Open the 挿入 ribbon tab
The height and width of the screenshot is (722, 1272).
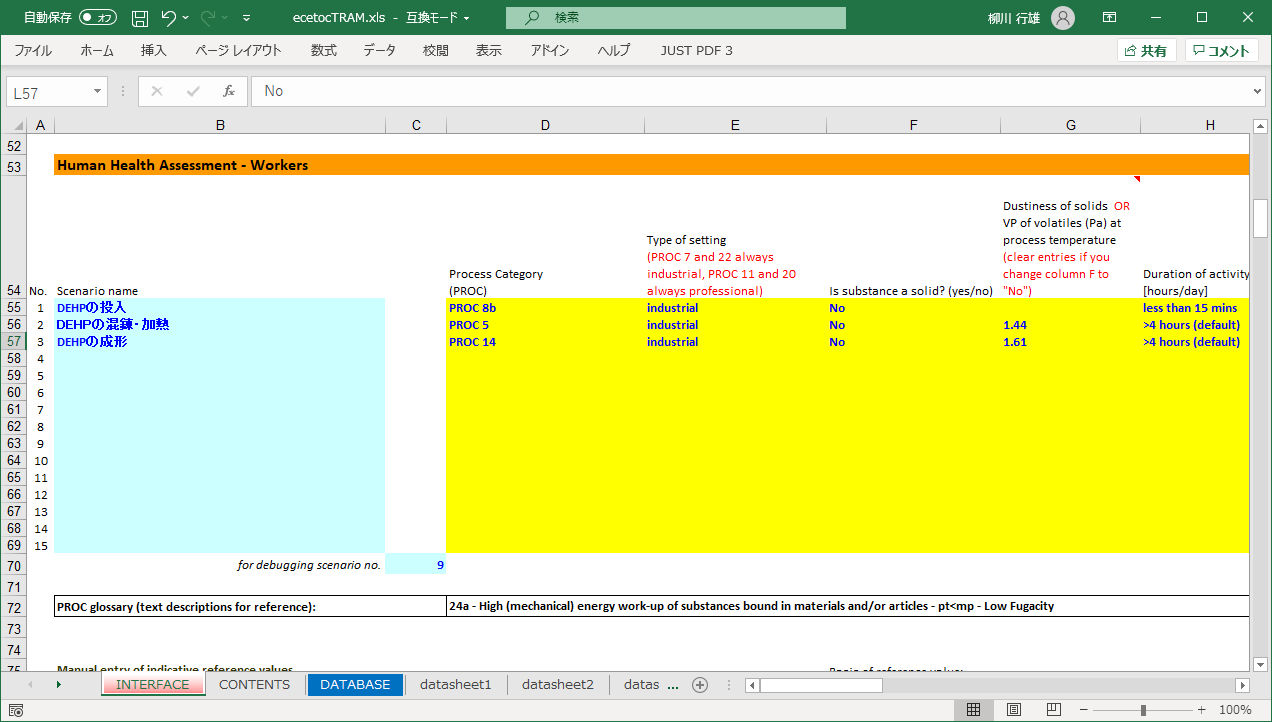(153, 50)
